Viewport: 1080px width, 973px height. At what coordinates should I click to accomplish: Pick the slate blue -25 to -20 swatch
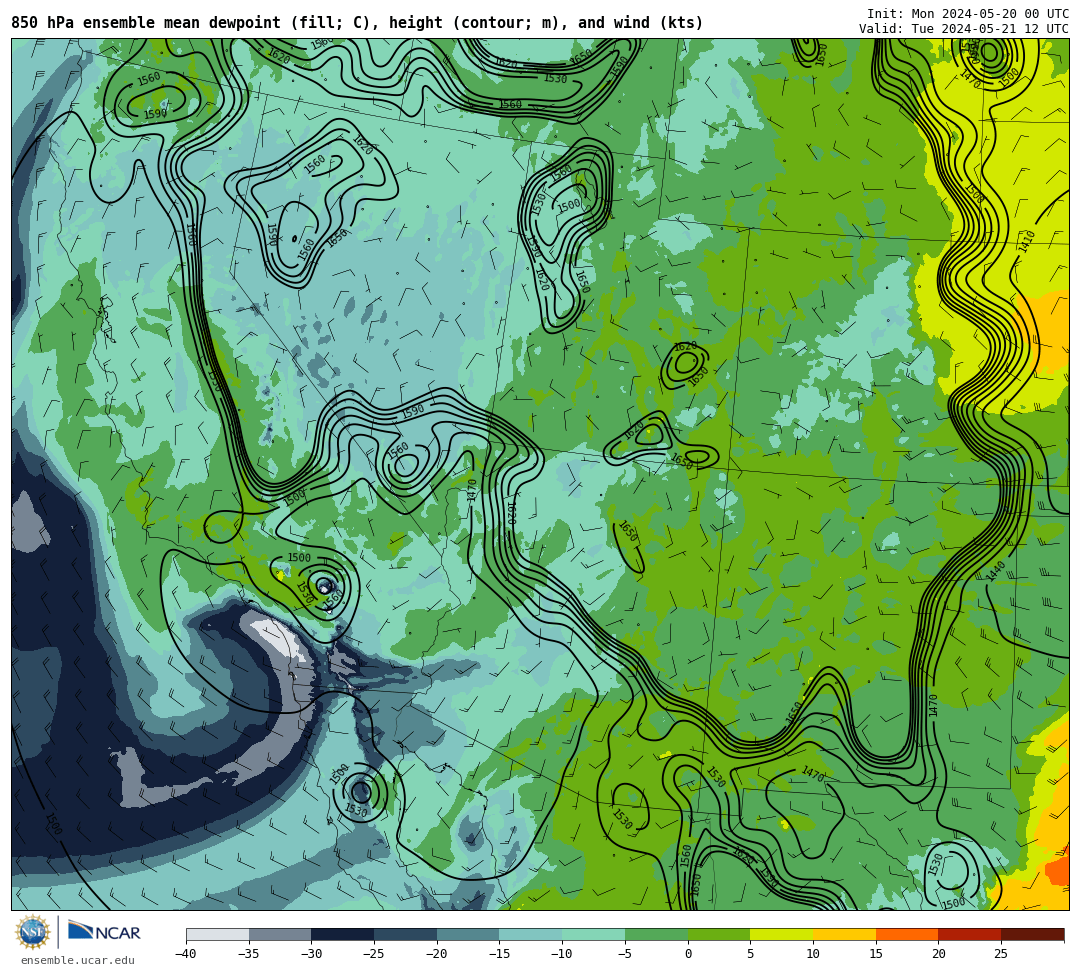406,934
